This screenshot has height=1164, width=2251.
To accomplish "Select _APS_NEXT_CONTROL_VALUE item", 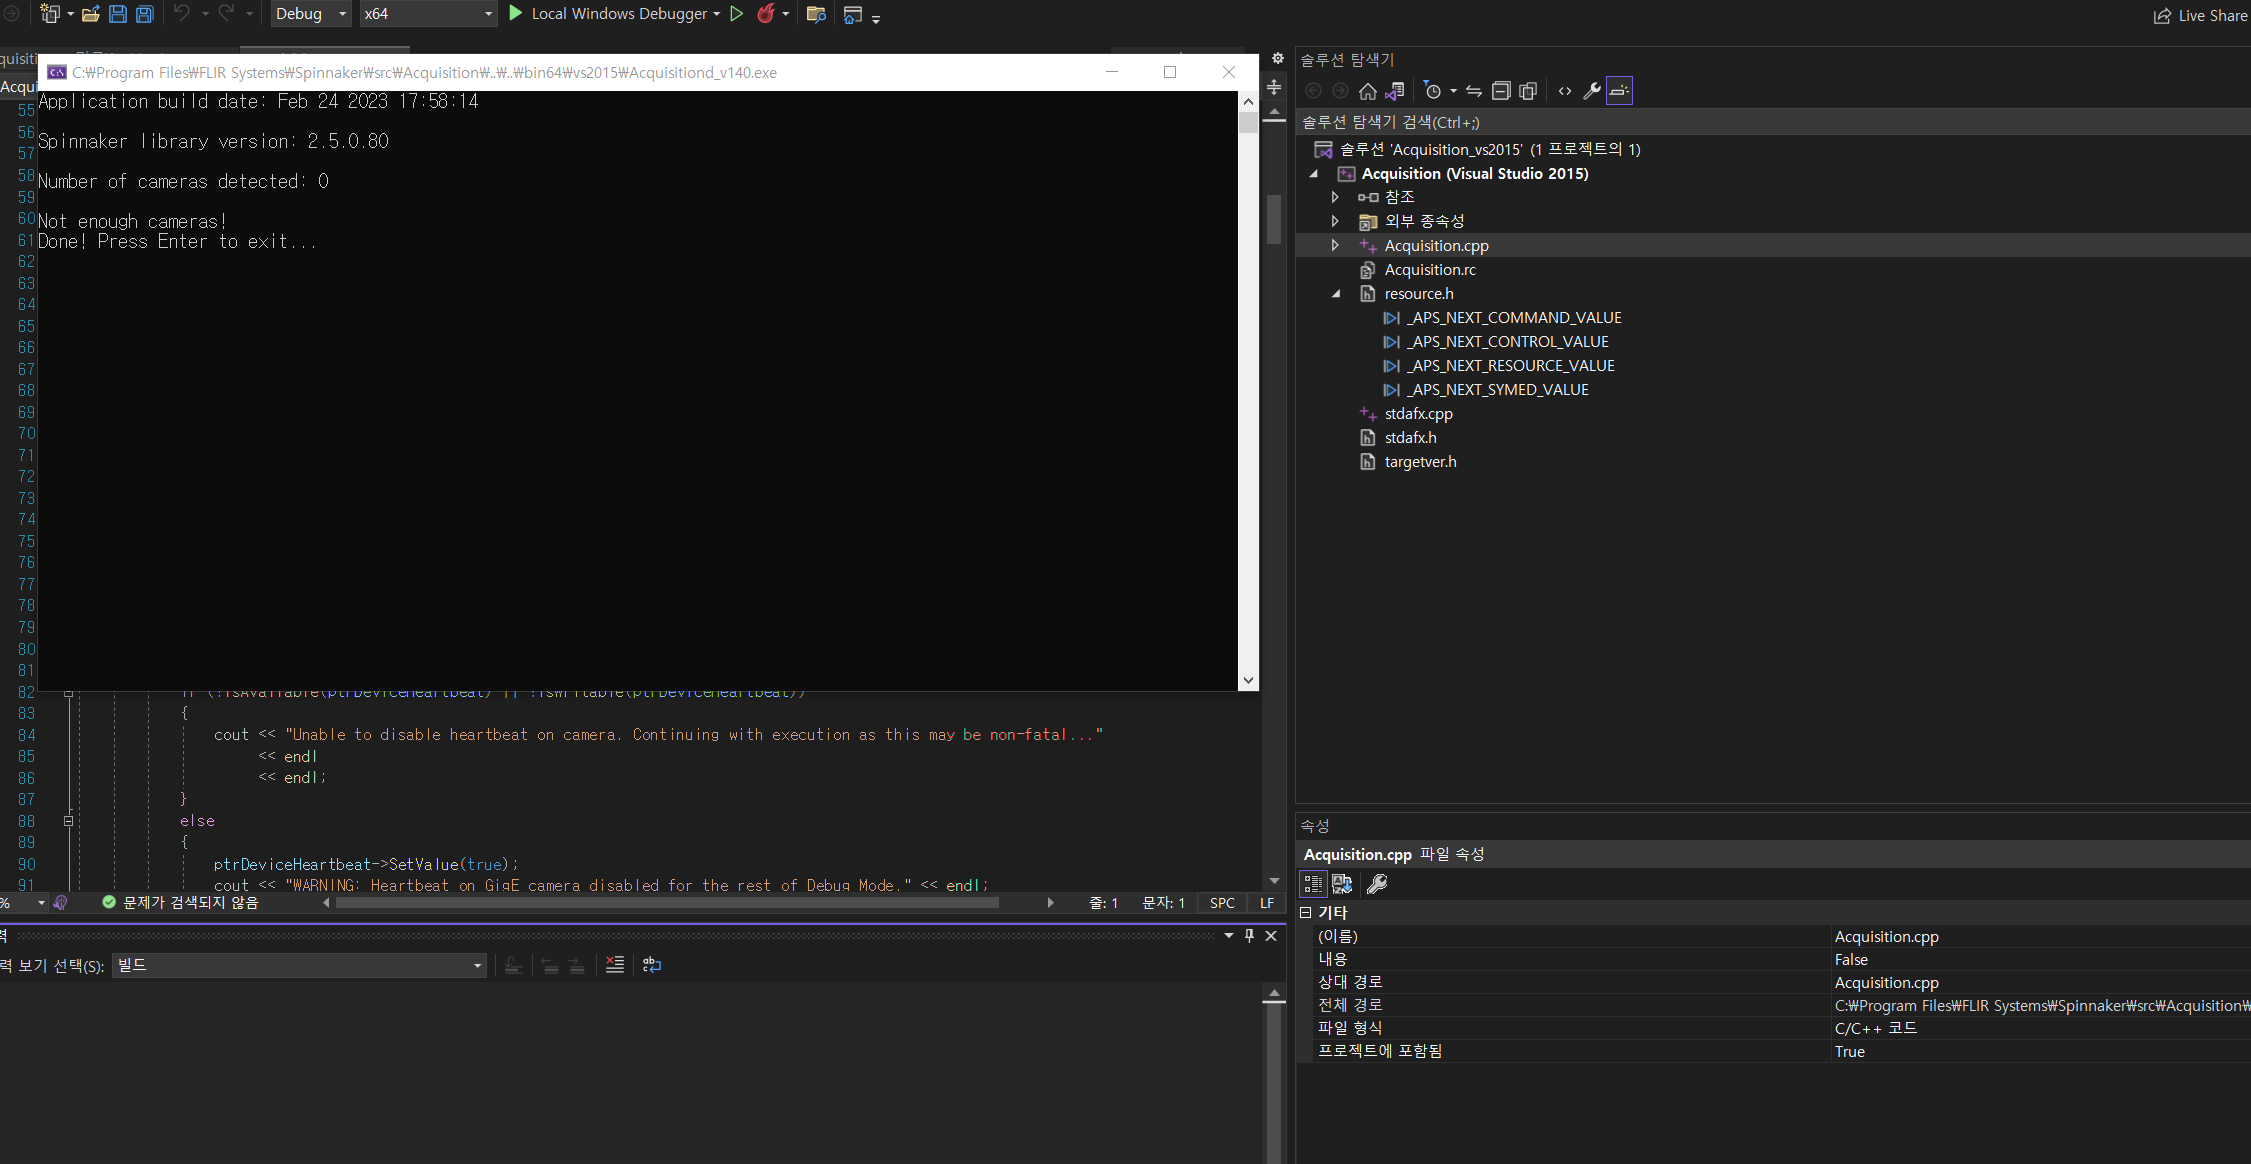I will click(1508, 342).
